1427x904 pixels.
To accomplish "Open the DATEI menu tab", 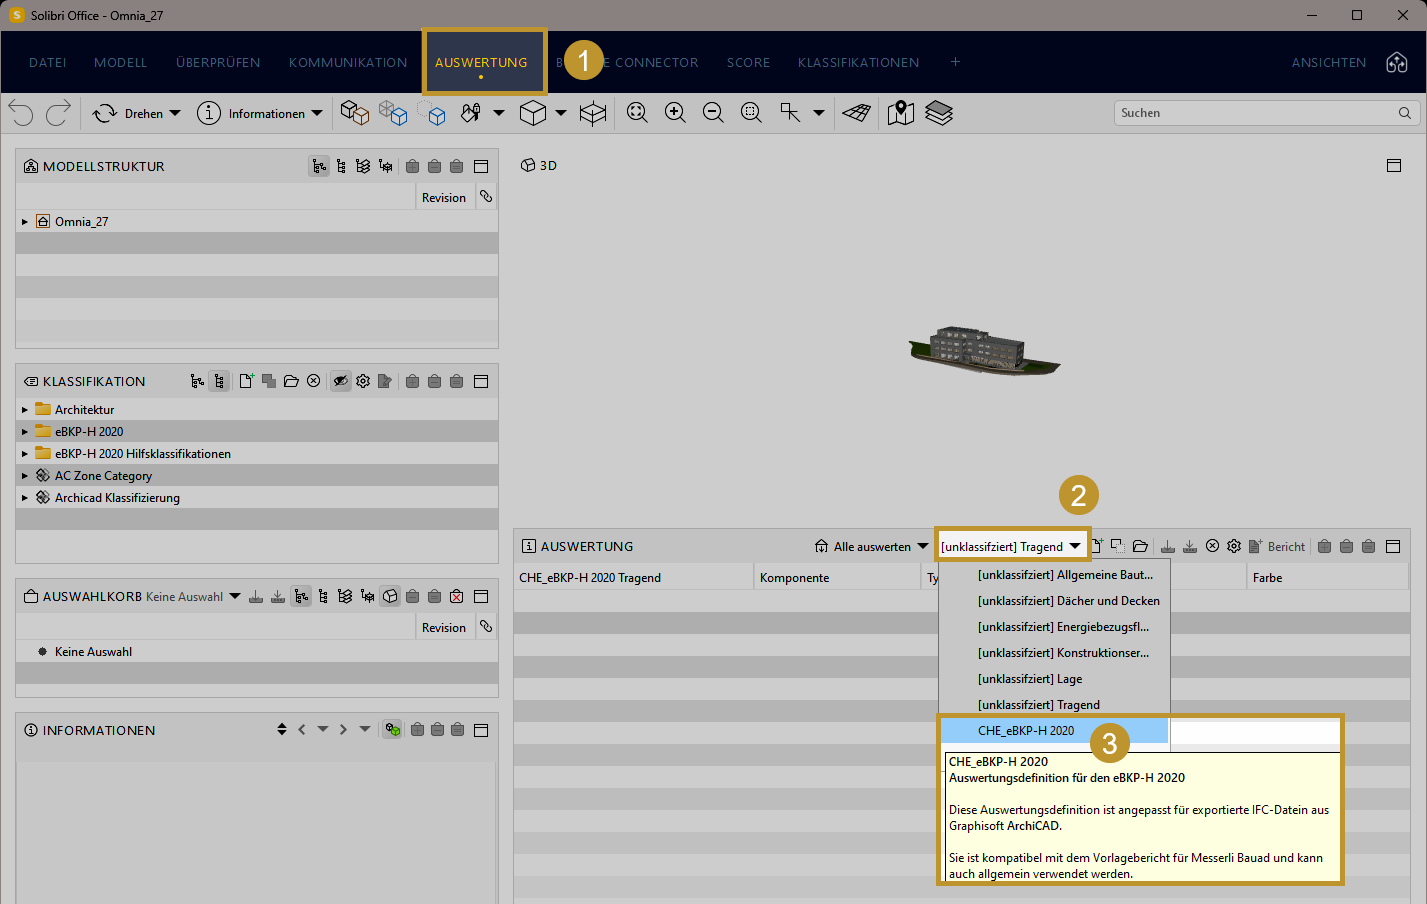I will (x=48, y=62).
